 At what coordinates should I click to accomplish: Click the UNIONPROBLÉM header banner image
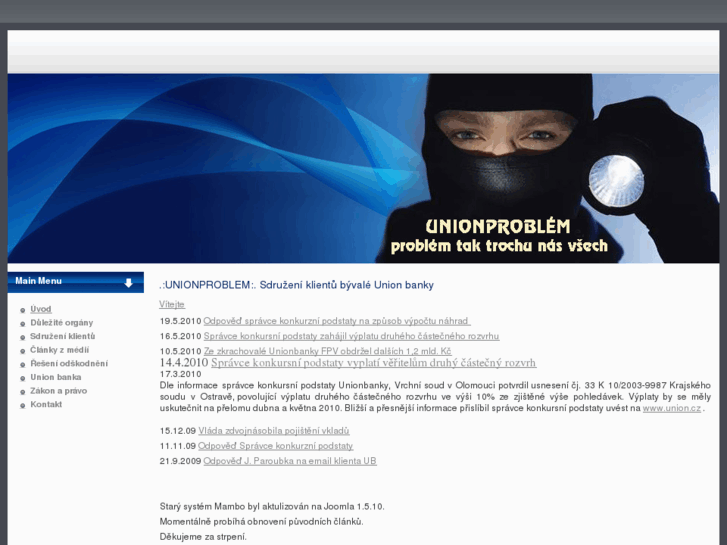coord(364,168)
